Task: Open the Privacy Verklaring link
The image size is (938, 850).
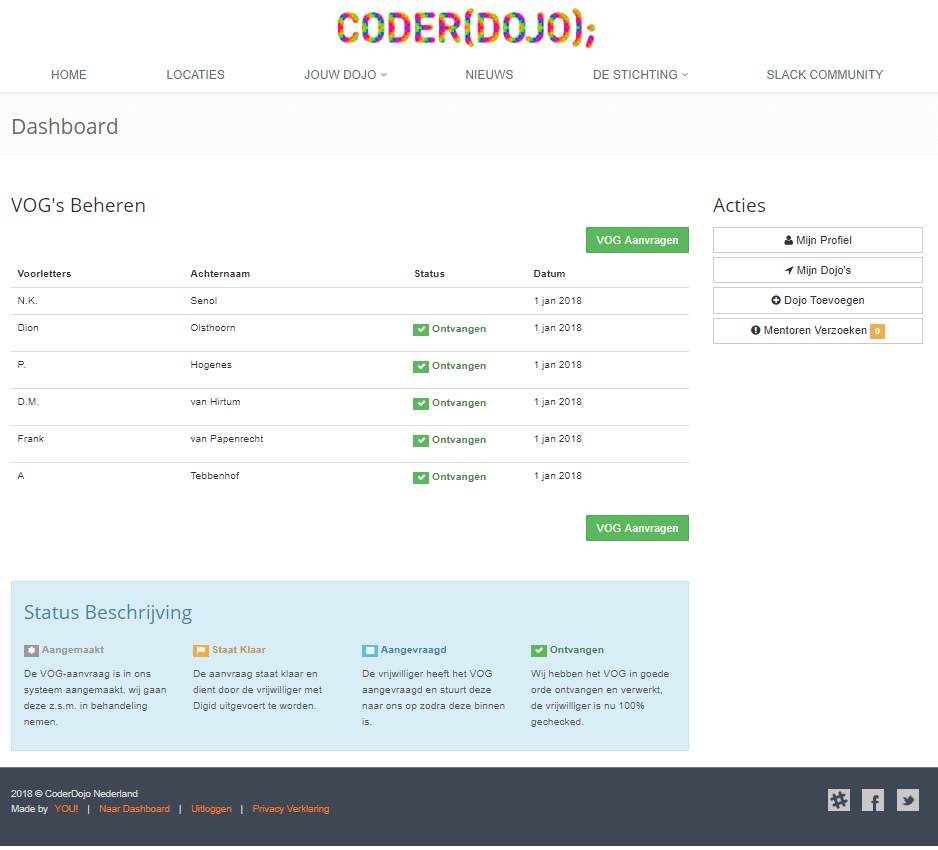Action: [291, 809]
